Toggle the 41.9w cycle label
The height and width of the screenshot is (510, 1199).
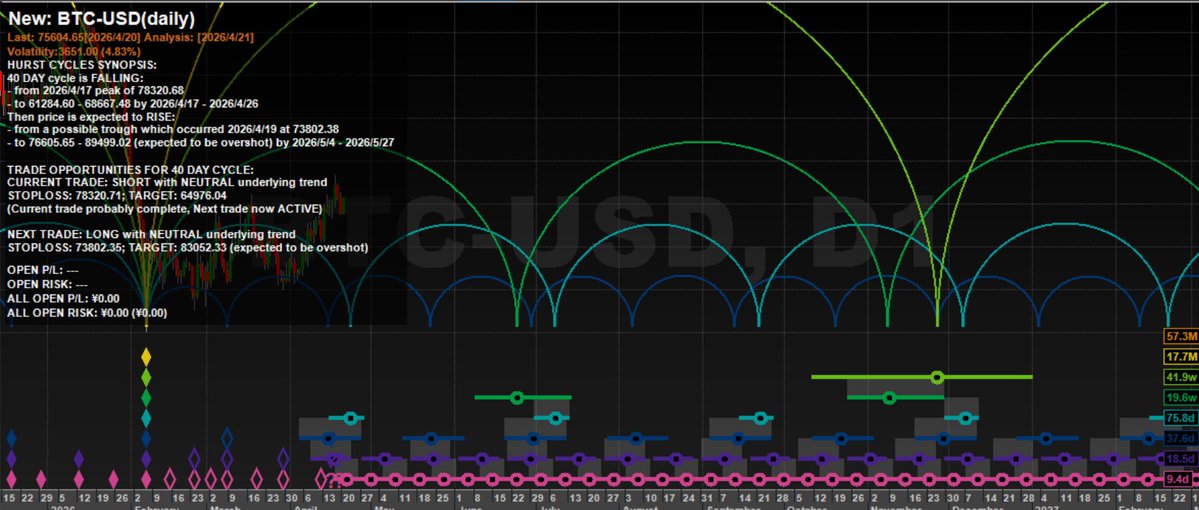click(1181, 377)
